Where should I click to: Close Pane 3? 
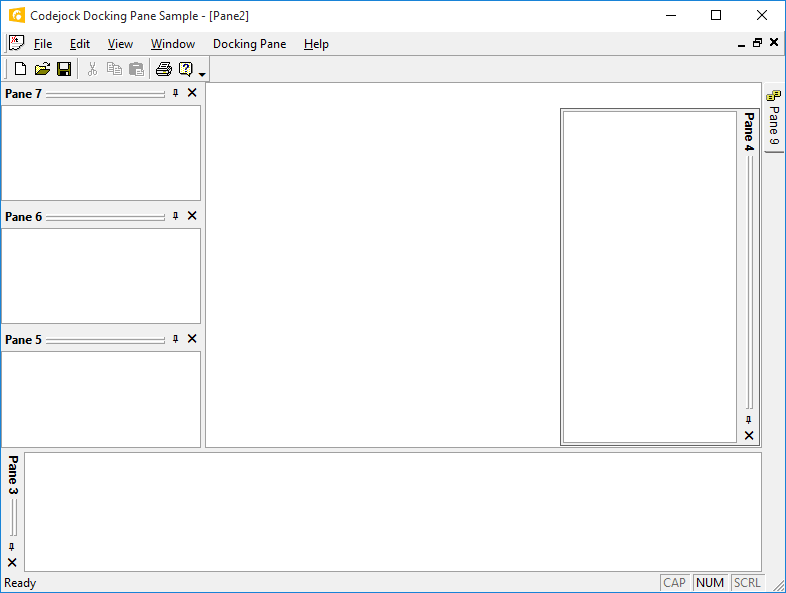[12, 562]
